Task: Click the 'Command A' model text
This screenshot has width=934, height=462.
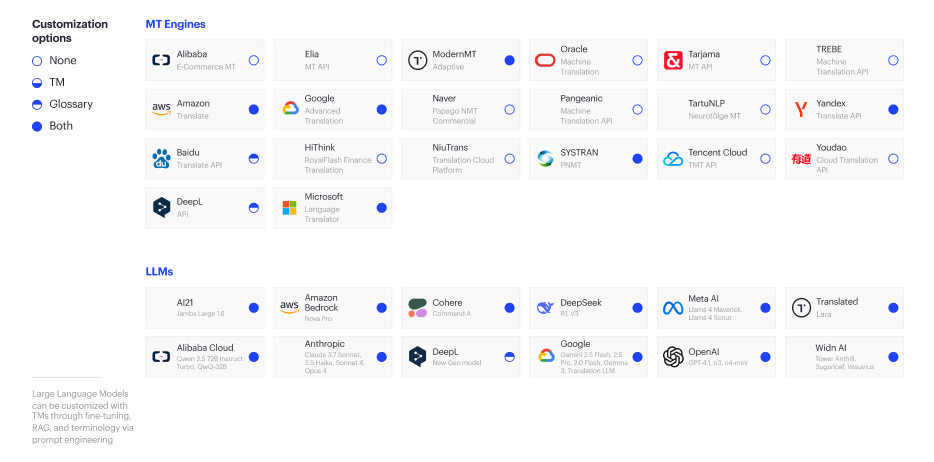Action: (452, 313)
